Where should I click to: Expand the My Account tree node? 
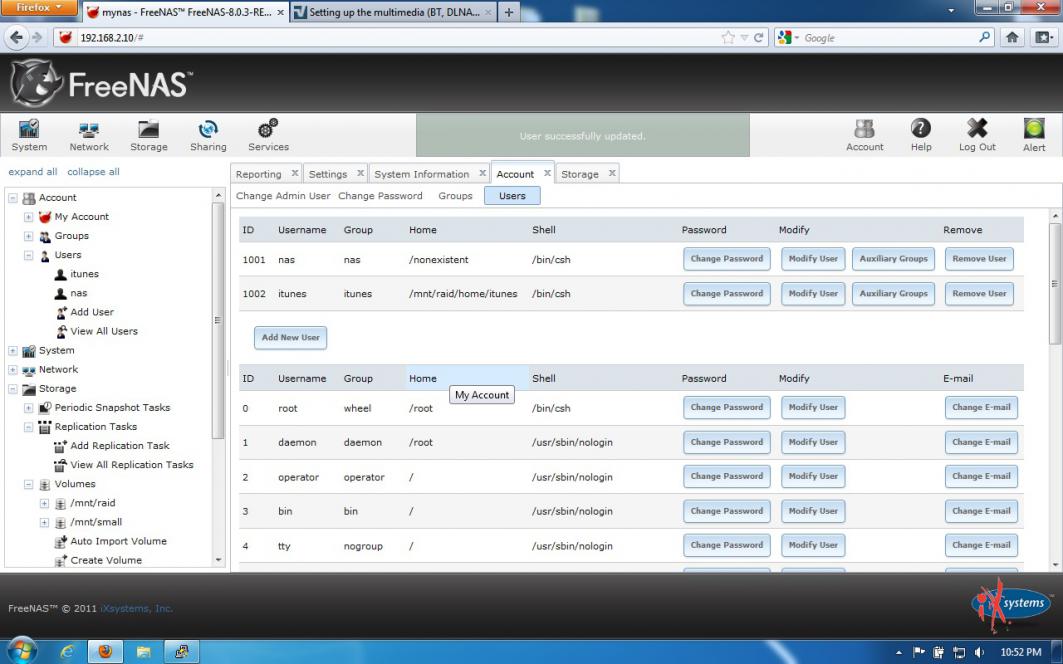coord(28,217)
